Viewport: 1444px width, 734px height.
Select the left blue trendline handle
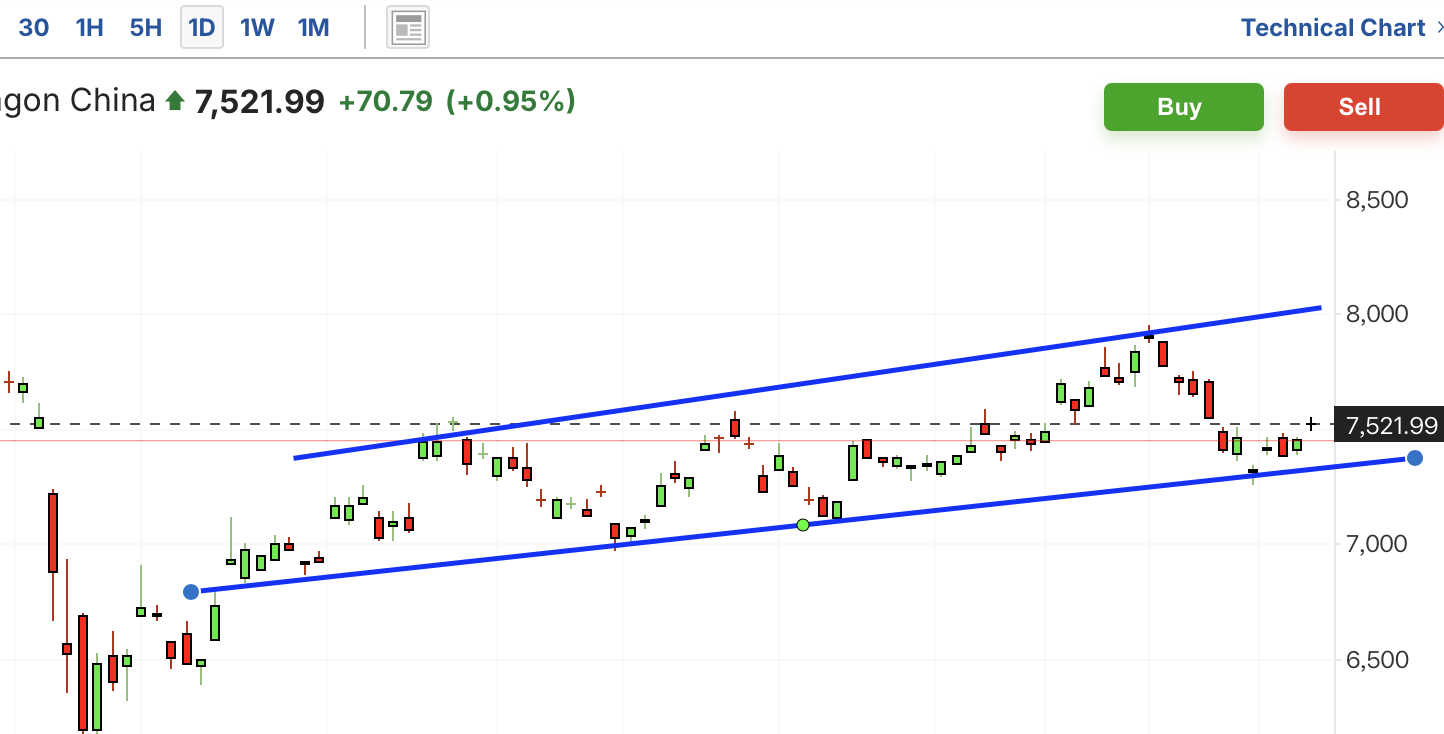191,591
